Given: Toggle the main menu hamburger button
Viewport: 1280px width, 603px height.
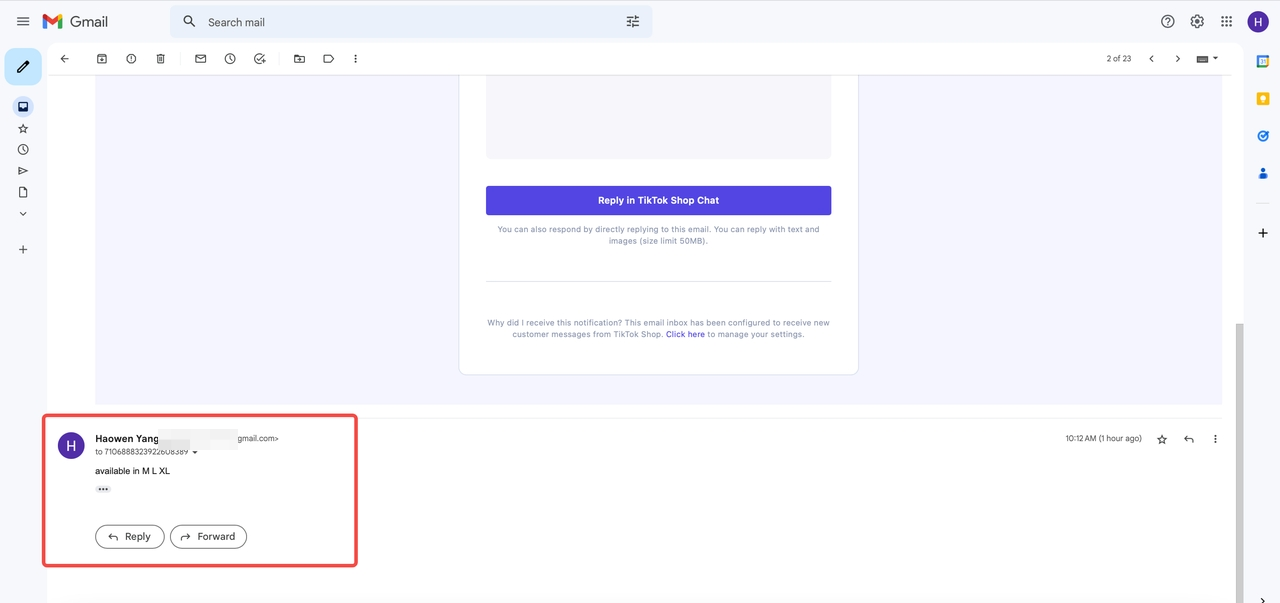Looking at the screenshot, I should (23, 21).
